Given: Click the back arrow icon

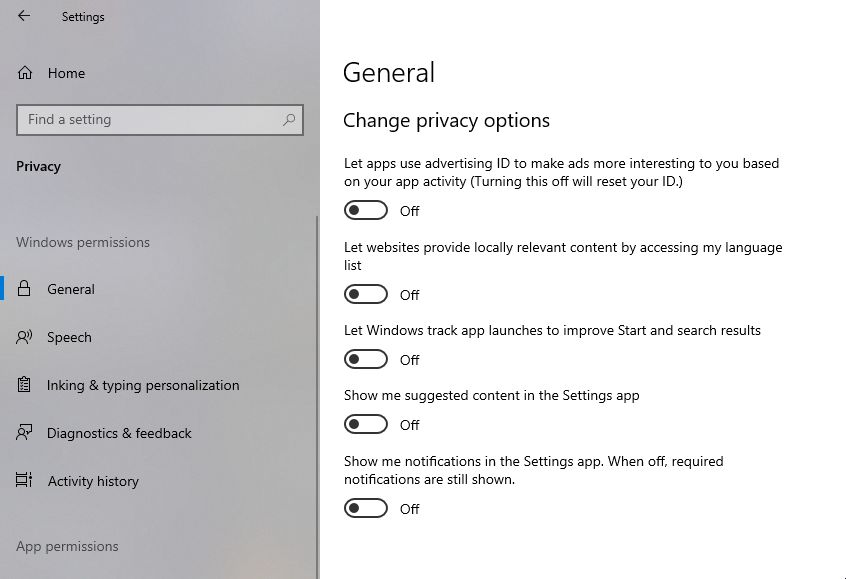Looking at the screenshot, I should (x=24, y=16).
